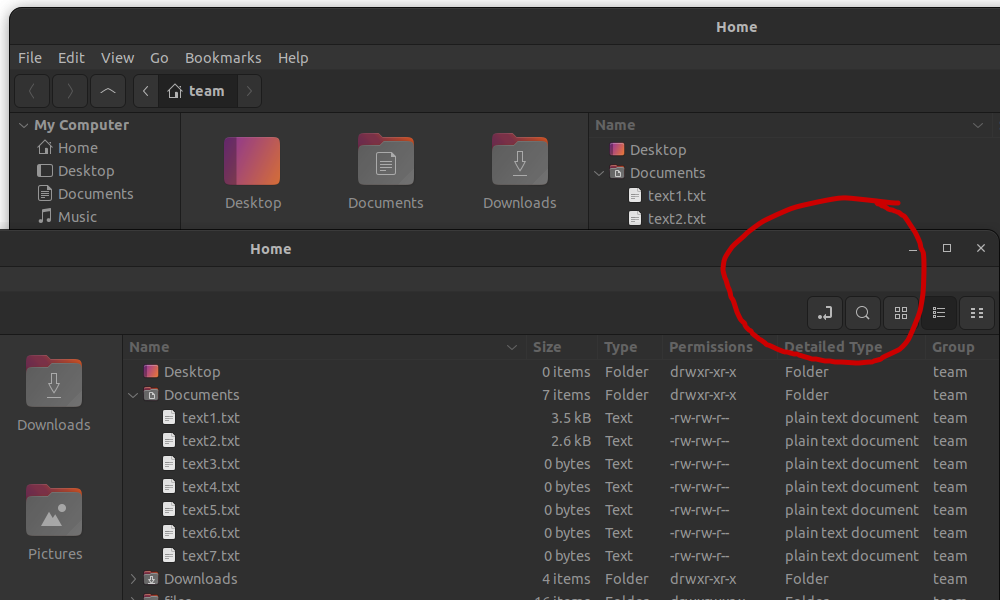The height and width of the screenshot is (600, 1000).
Task: Toggle the location entry path button
Action: [x=825, y=313]
